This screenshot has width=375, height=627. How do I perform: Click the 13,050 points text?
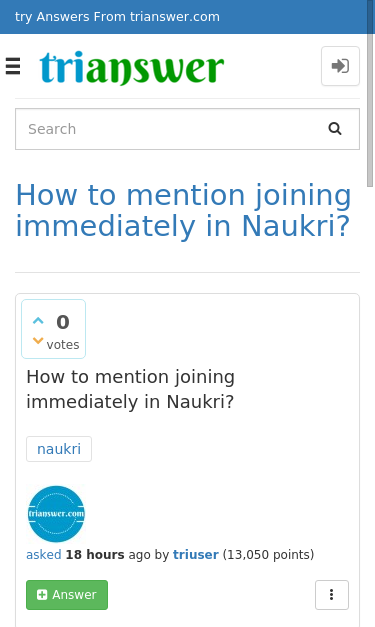[x=268, y=555]
